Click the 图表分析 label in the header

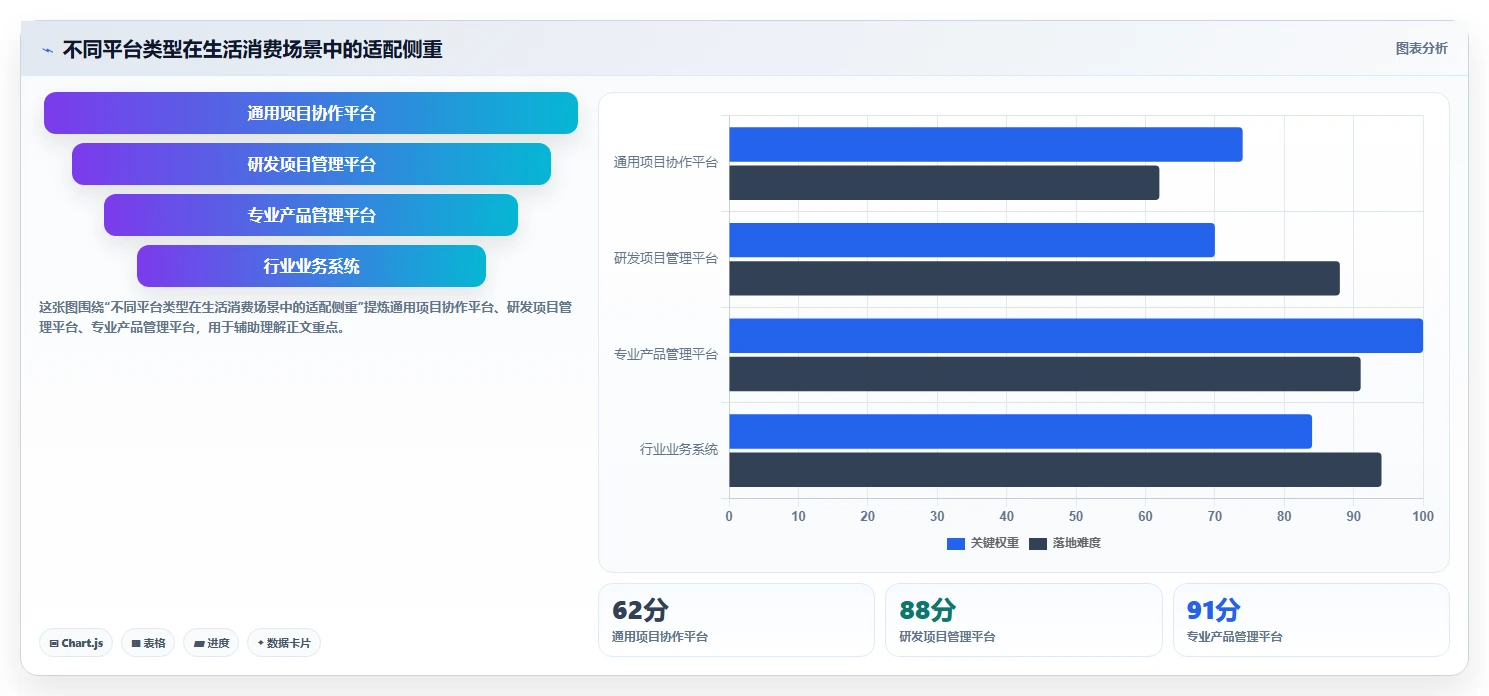(x=1421, y=48)
